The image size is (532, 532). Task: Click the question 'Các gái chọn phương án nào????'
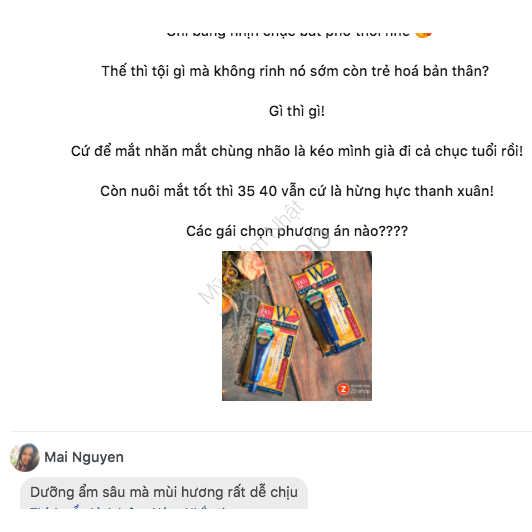pos(297,231)
